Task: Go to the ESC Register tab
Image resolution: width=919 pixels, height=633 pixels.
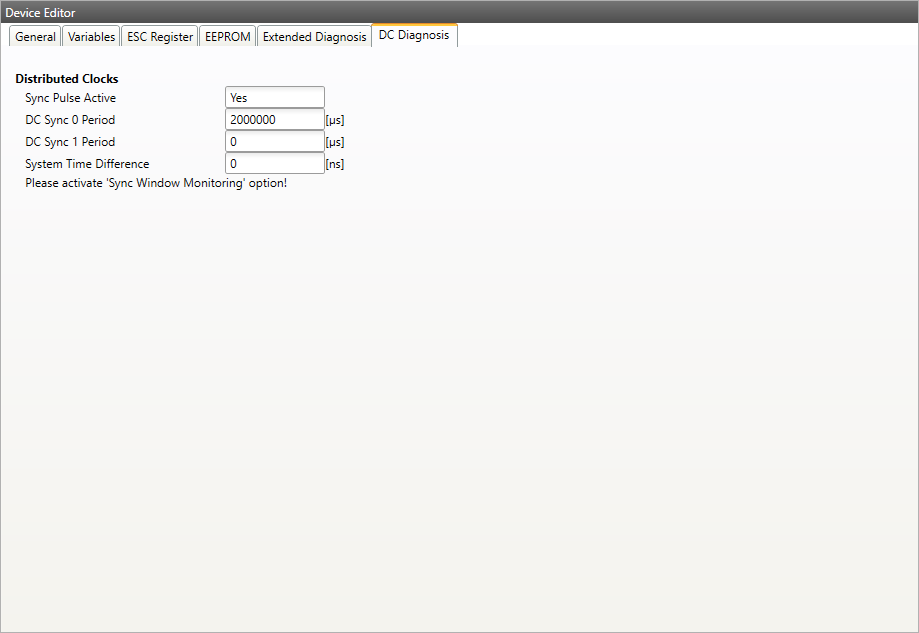Action: coord(160,37)
